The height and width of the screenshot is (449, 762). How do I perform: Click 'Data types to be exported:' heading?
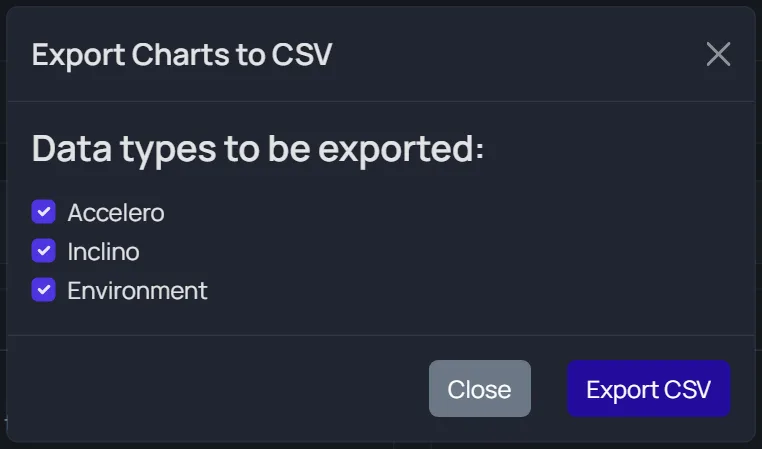(258, 149)
